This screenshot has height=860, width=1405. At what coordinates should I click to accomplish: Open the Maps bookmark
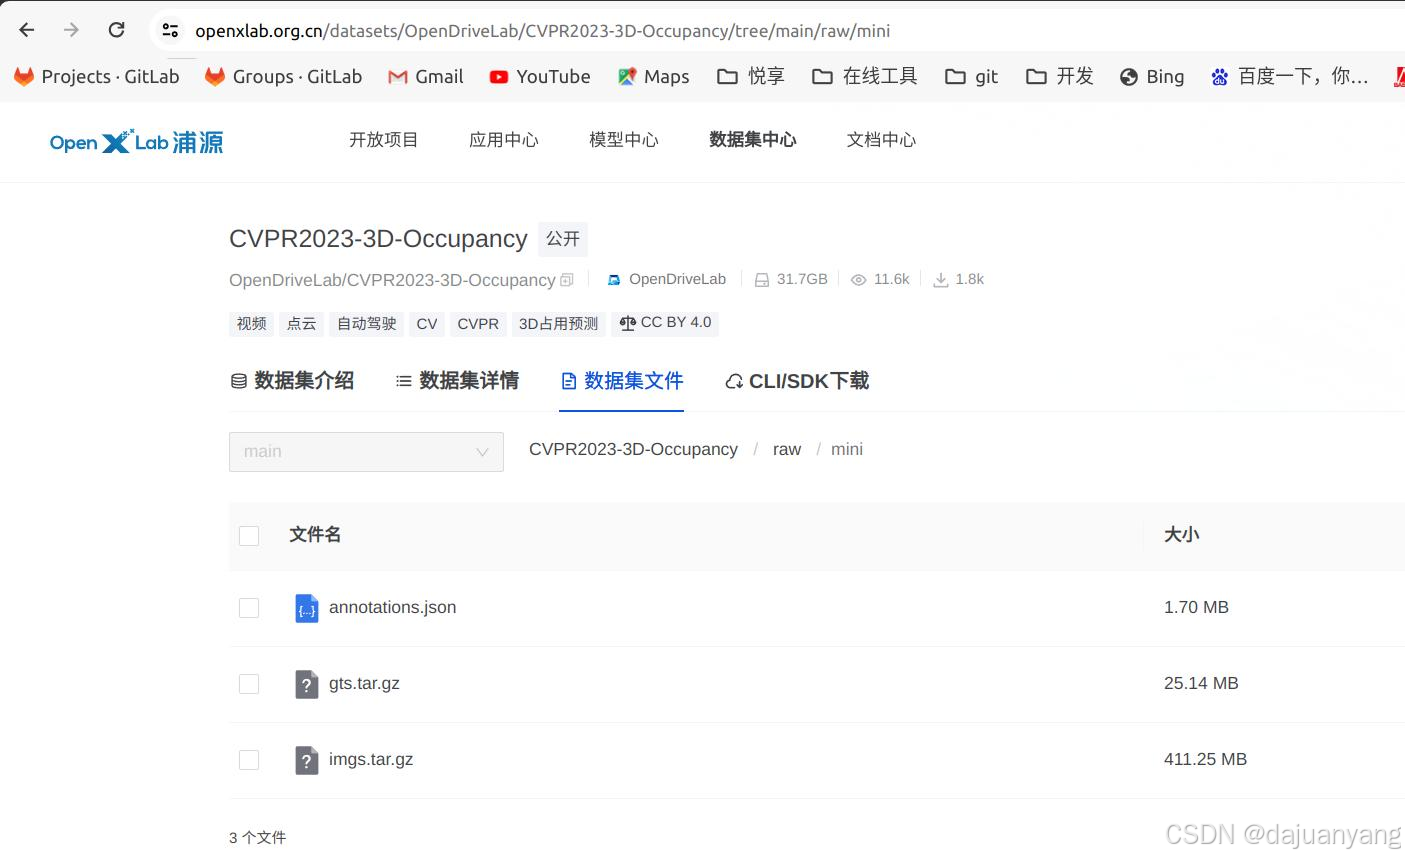pos(653,77)
